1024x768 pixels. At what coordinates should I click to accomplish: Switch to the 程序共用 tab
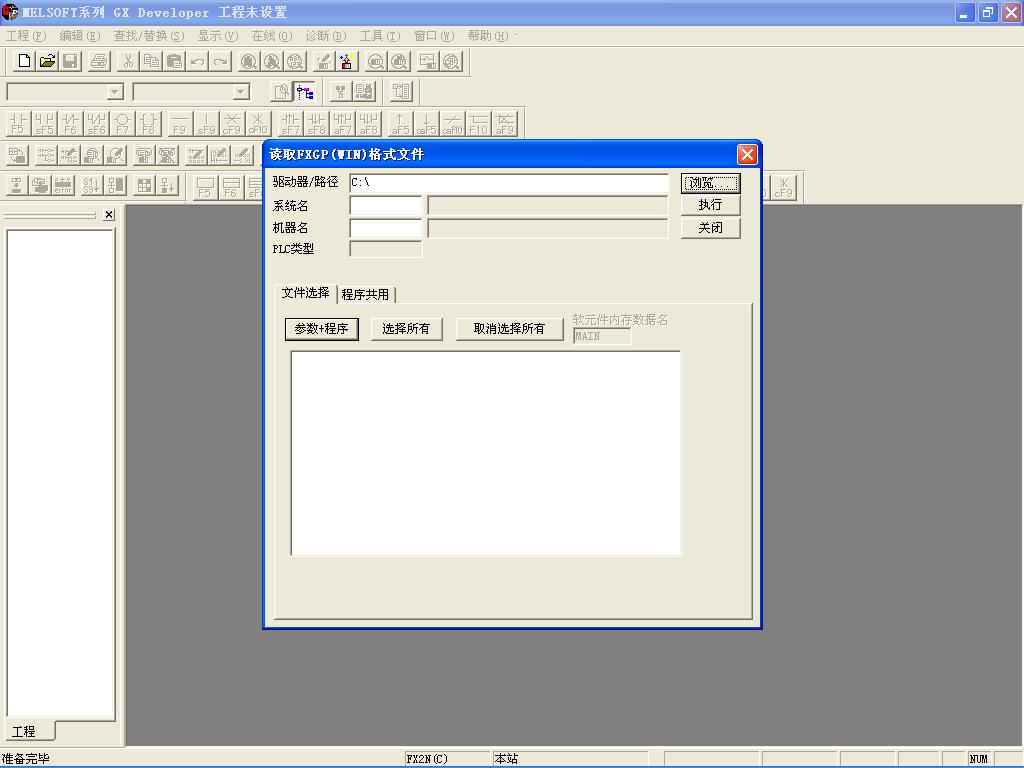pyautogui.click(x=365, y=294)
